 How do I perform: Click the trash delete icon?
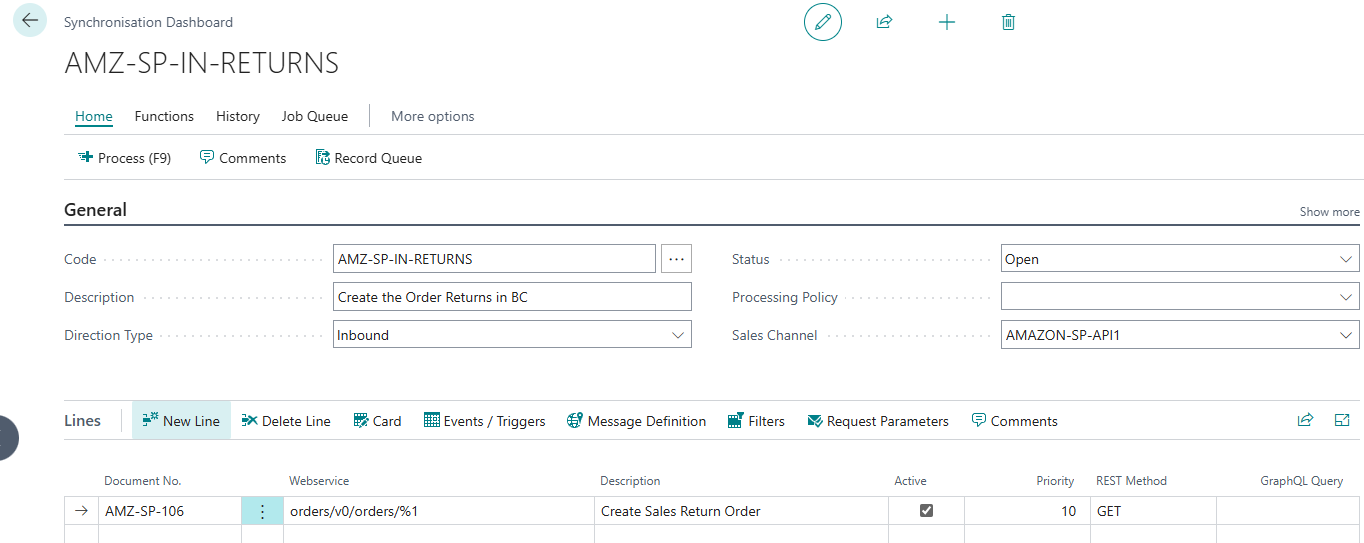click(x=1008, y=22)
